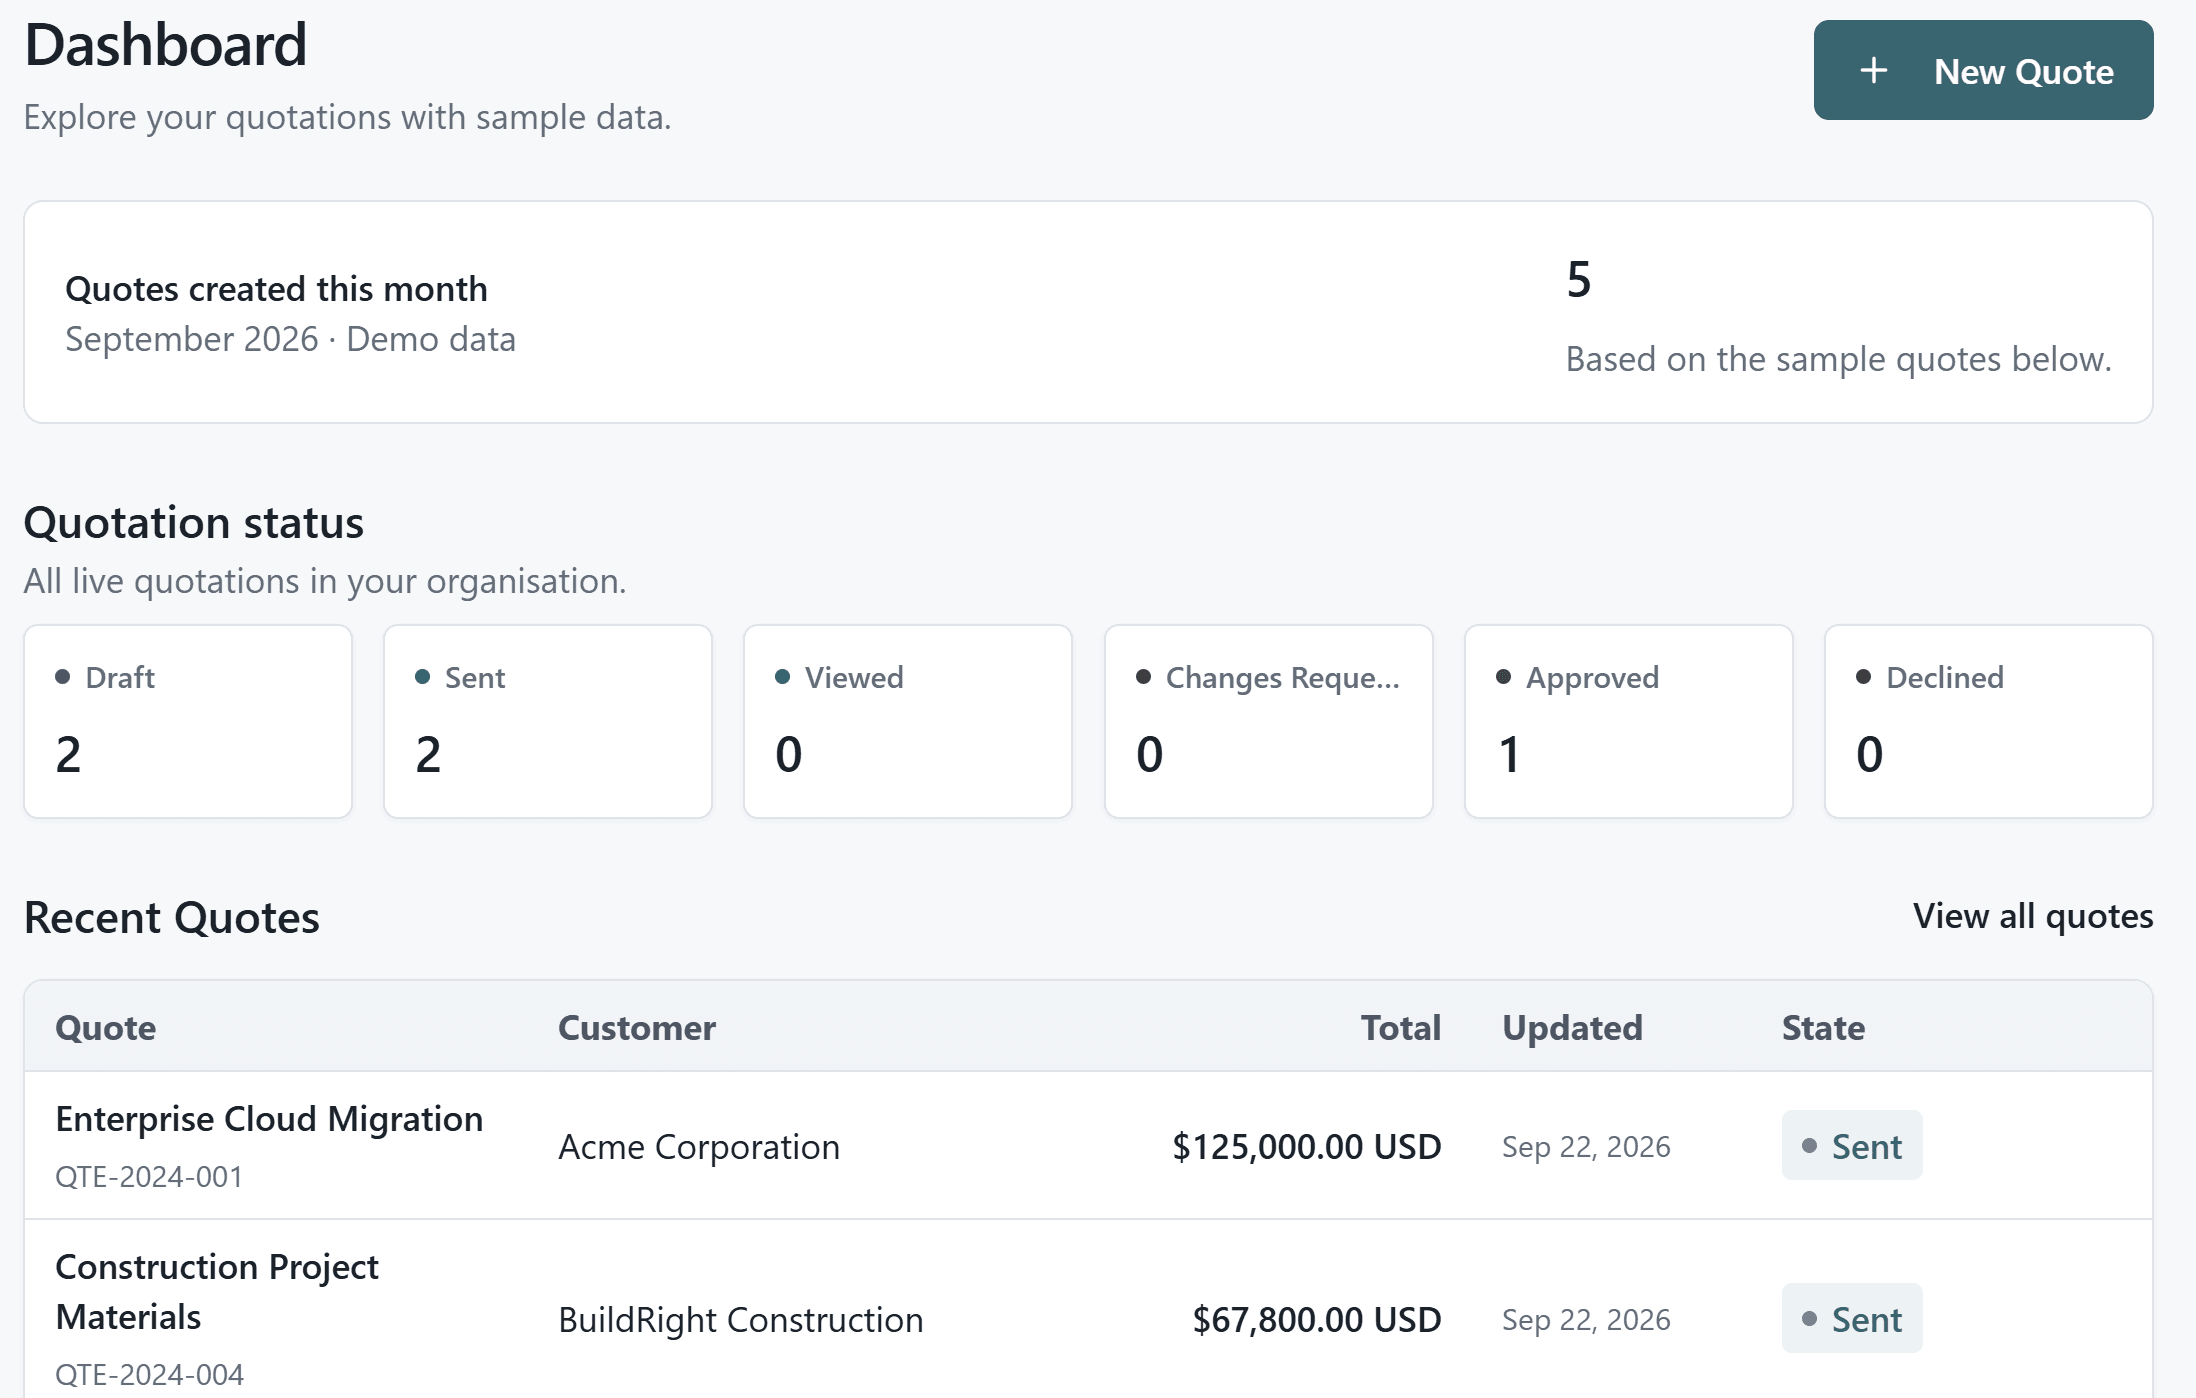Select the Approved status card
The image size is (2196, 1398).
(x=1628, y=721)
